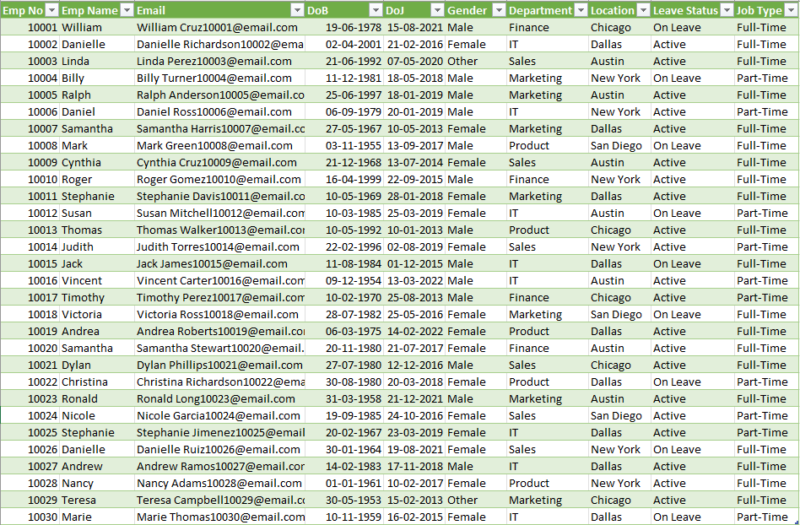The width and height of the screenshot is (800, 525).
Task: Select email cell William Cruz10001@email.com
Action: [220, 28]
